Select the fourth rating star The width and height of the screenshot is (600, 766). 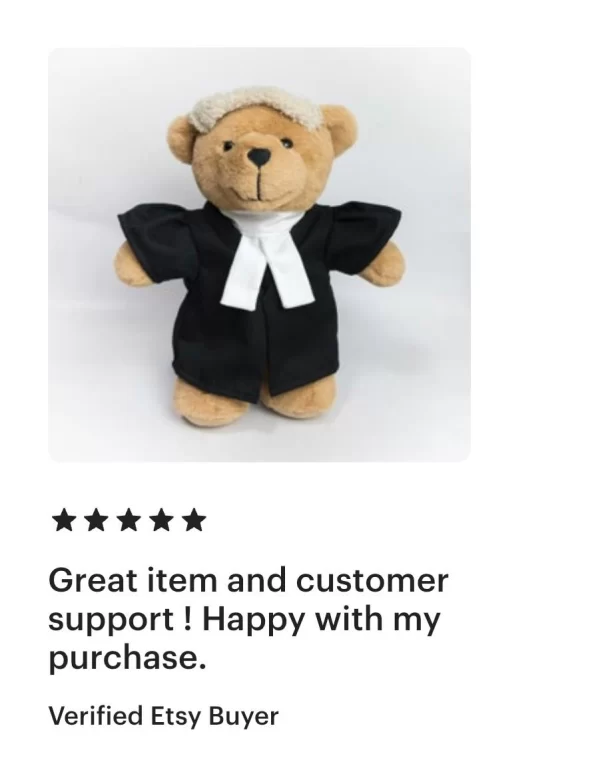162,520
